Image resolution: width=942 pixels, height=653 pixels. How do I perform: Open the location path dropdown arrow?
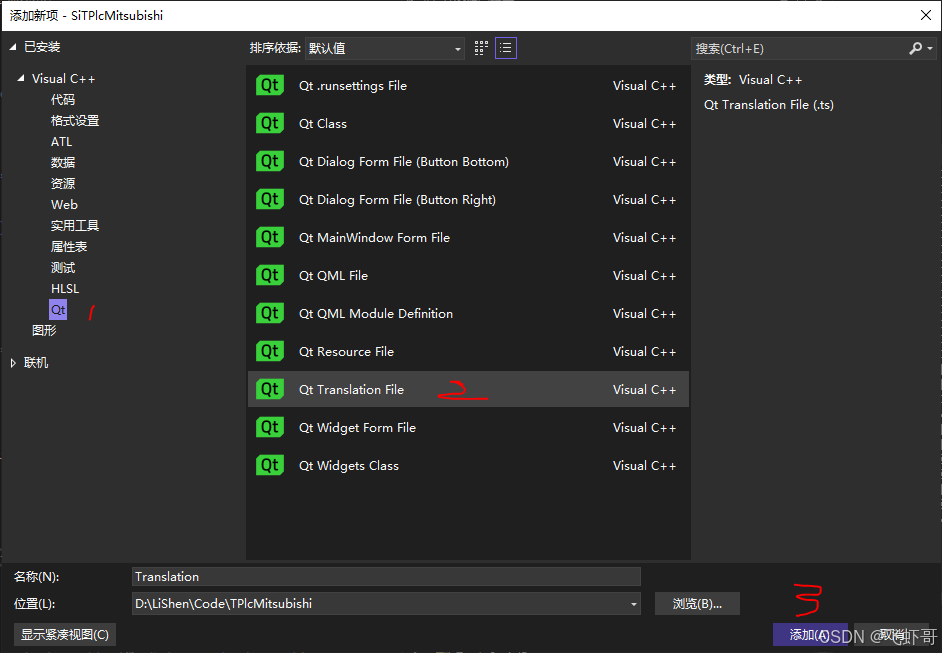click(633, 604)
